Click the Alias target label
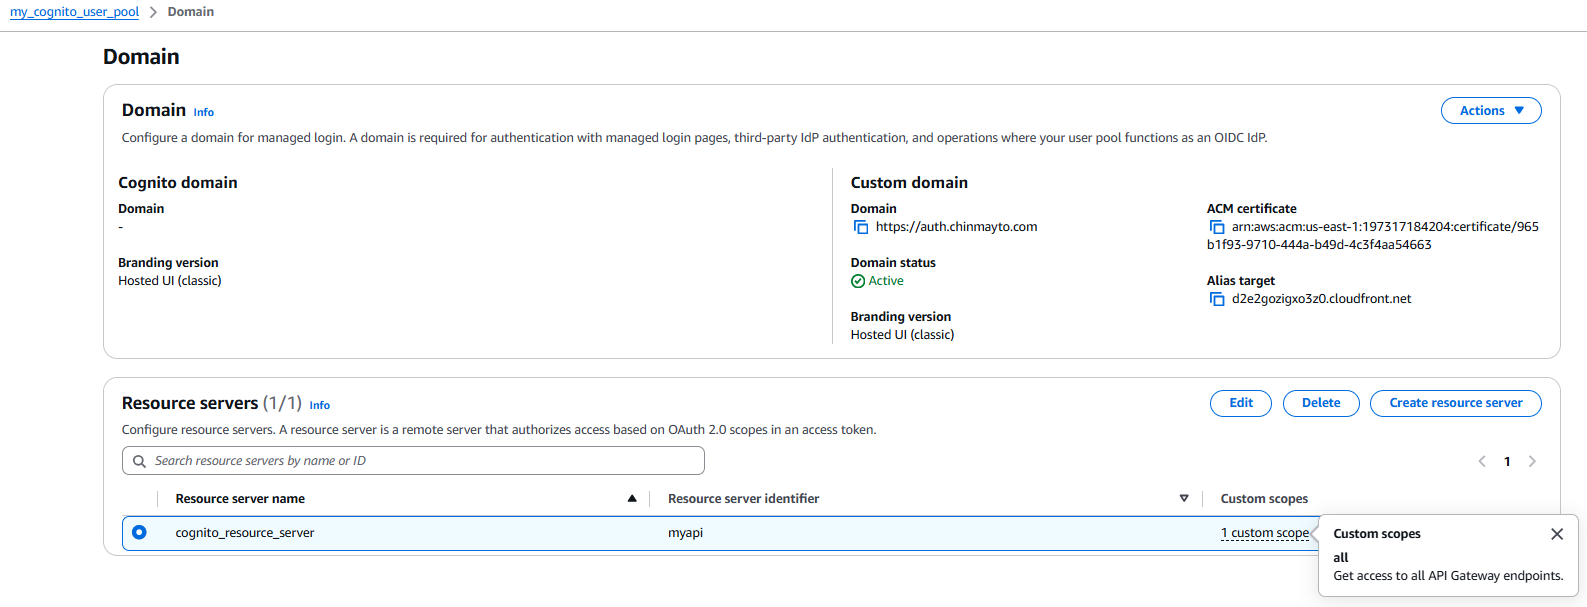1587x607 pixels. coord(1241,281)
